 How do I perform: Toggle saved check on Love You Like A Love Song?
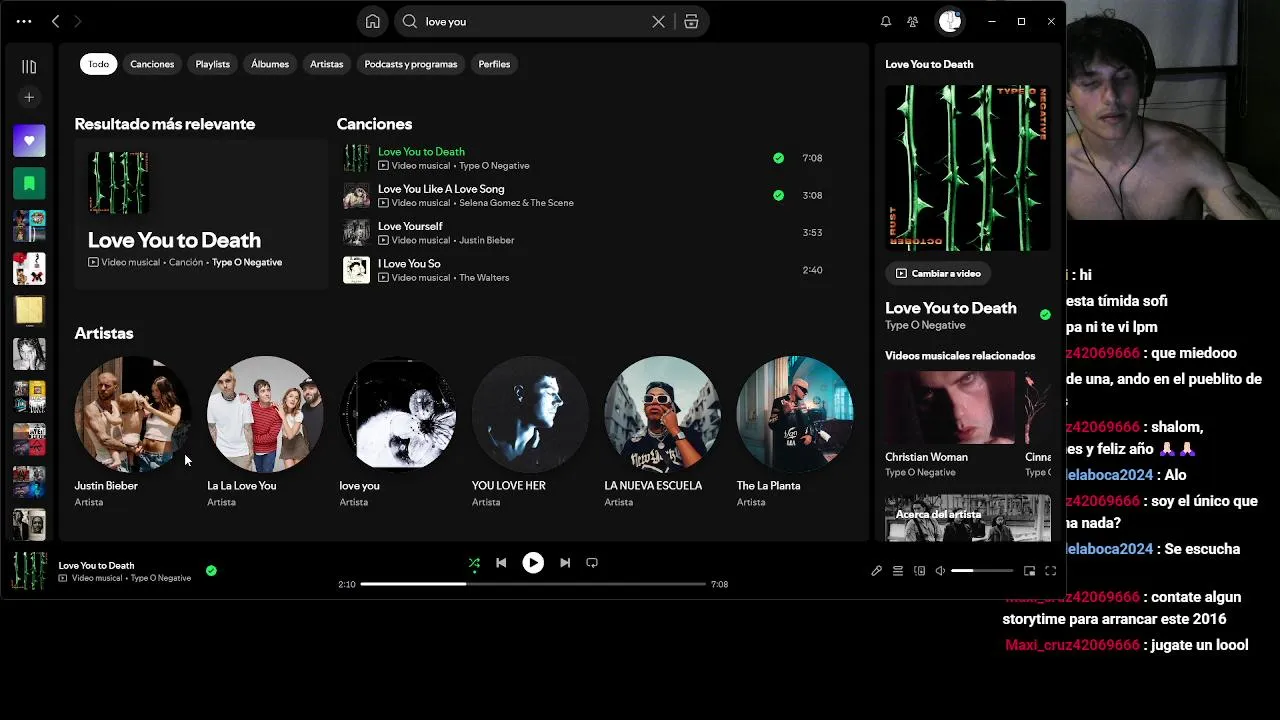click(778, 195)
